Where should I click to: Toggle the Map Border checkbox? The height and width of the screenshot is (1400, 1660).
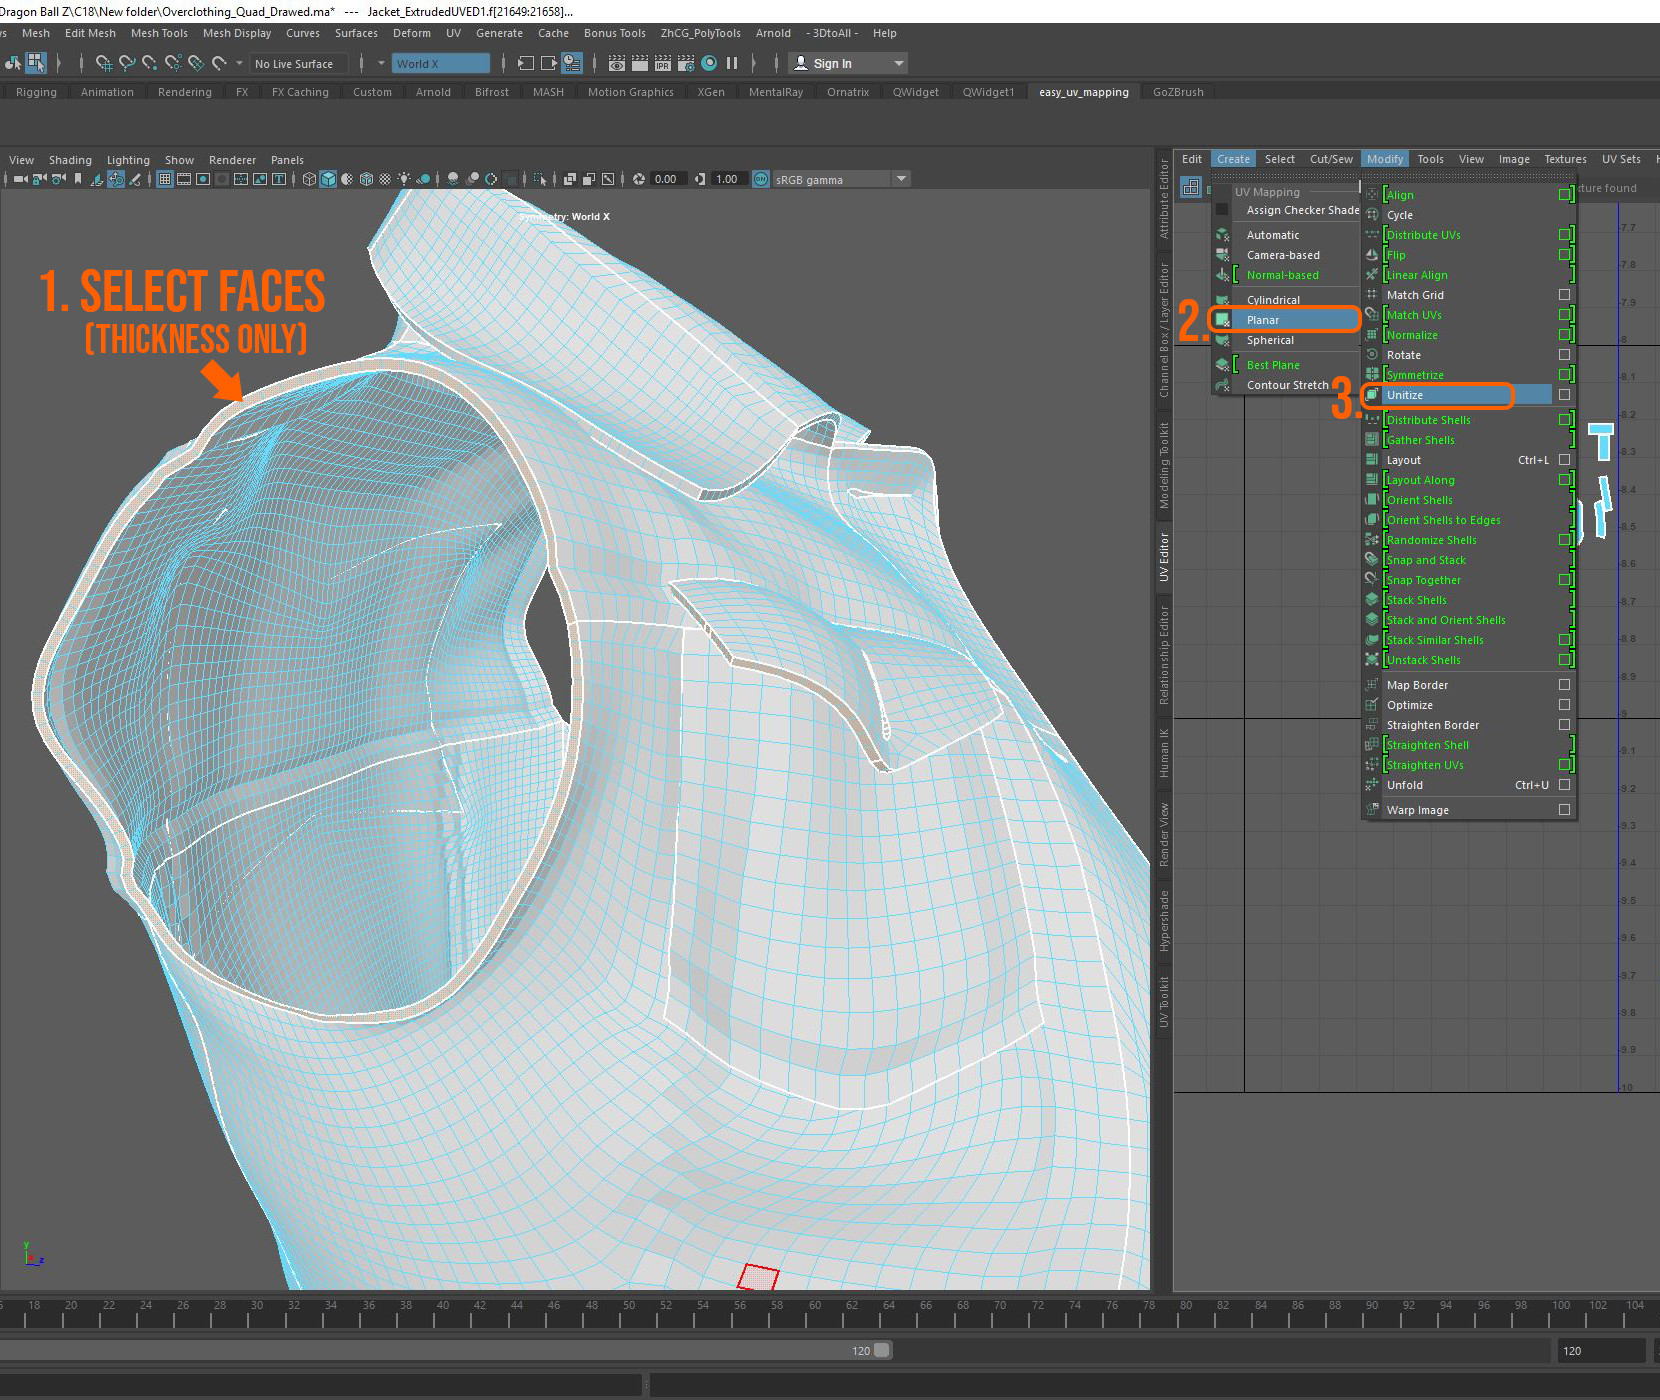pos(1564,685)
